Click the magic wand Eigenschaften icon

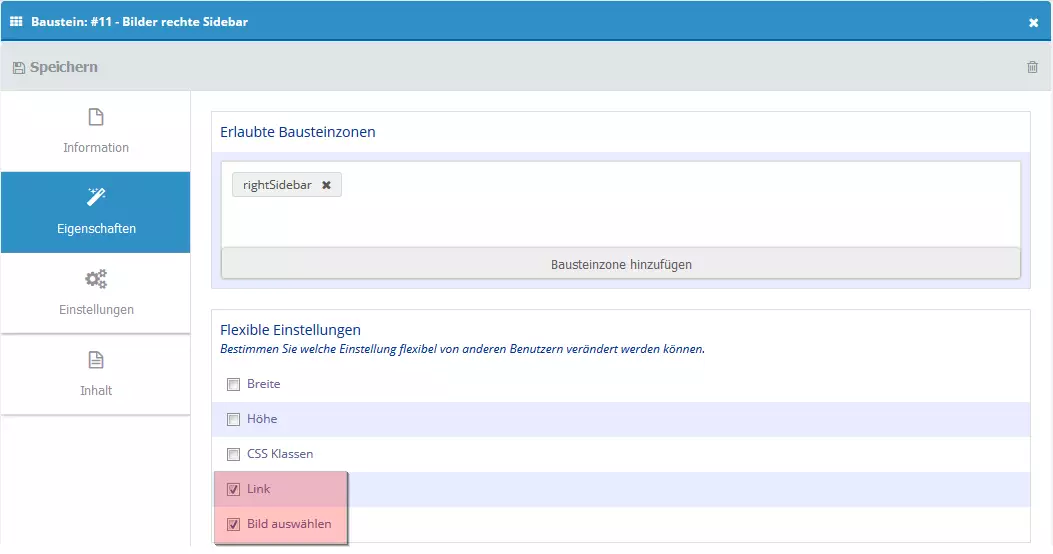[96, 196]
